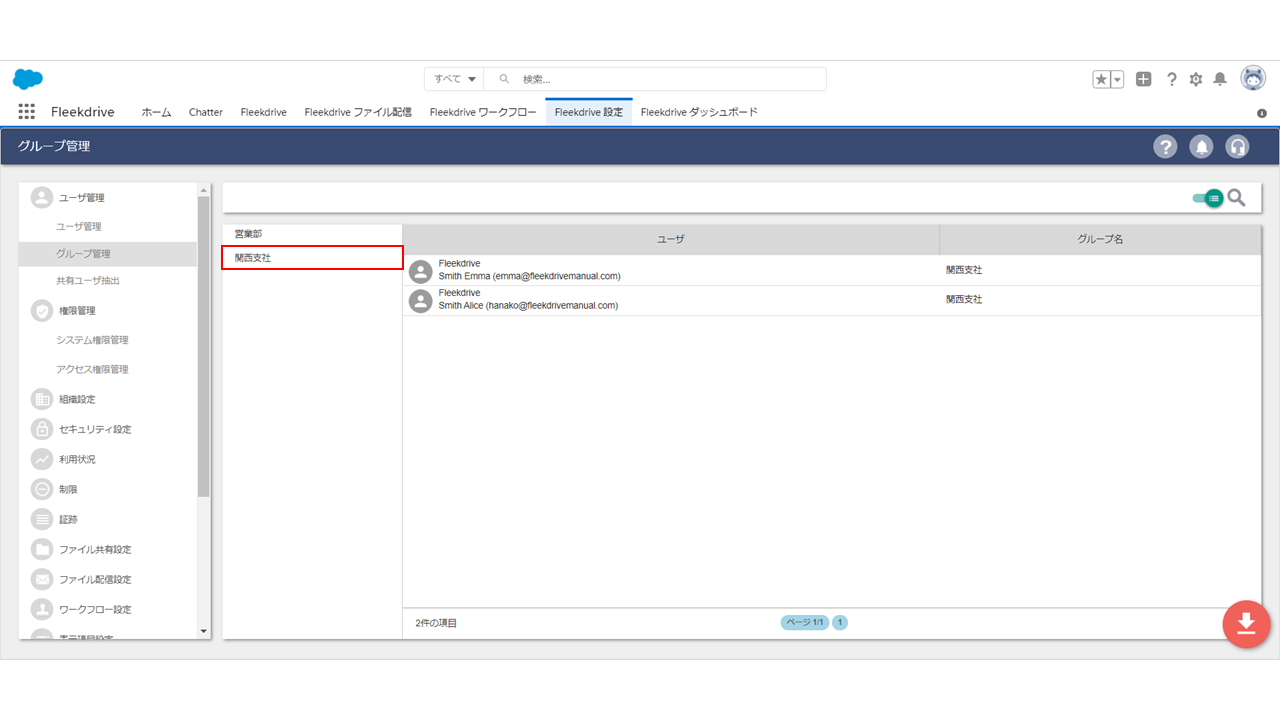Click the search magnifier in group panel
Image resolution: width=1280 pixels, height=720 pixels.
tap(1237, 198)
